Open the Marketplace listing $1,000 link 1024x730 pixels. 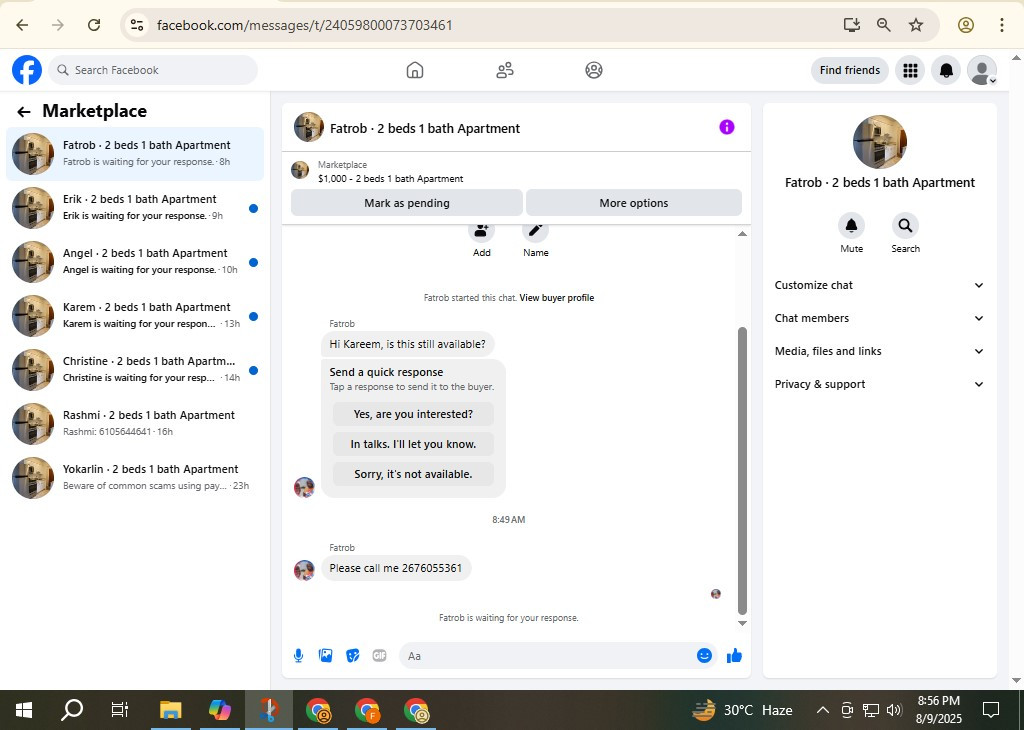click(391, 178)
